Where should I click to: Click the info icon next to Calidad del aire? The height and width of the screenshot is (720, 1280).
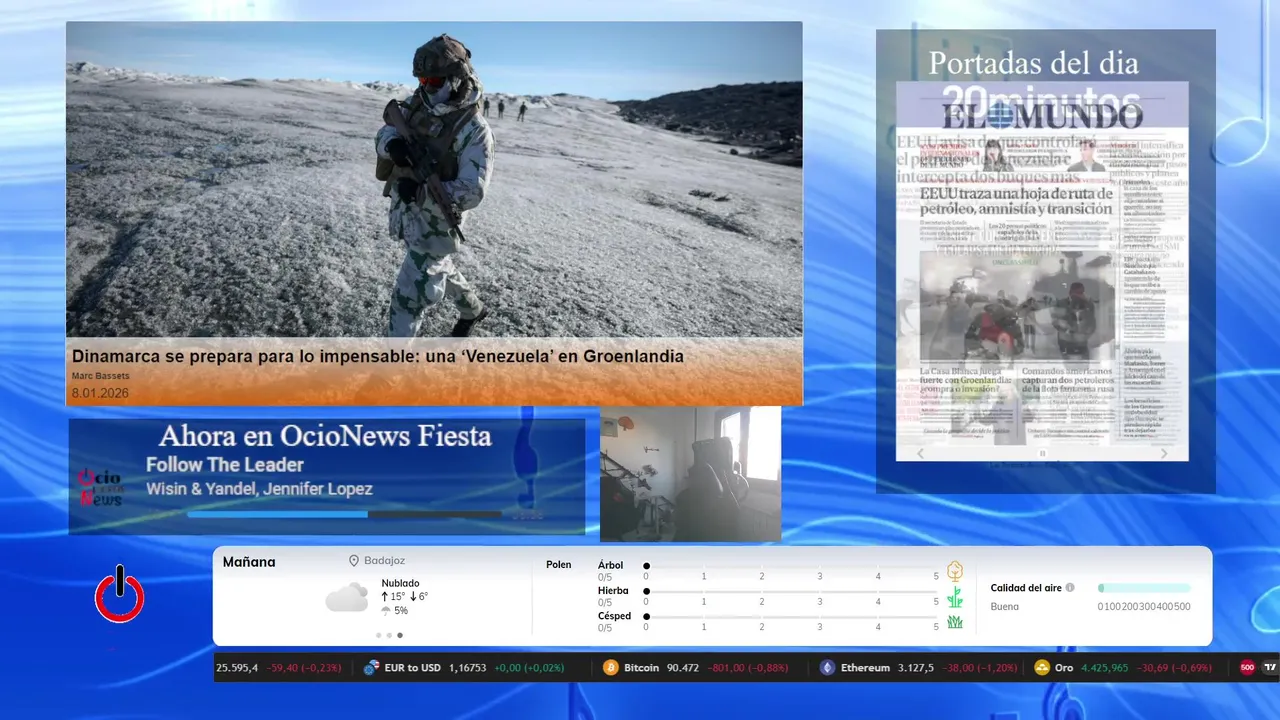coord(1070,588)
